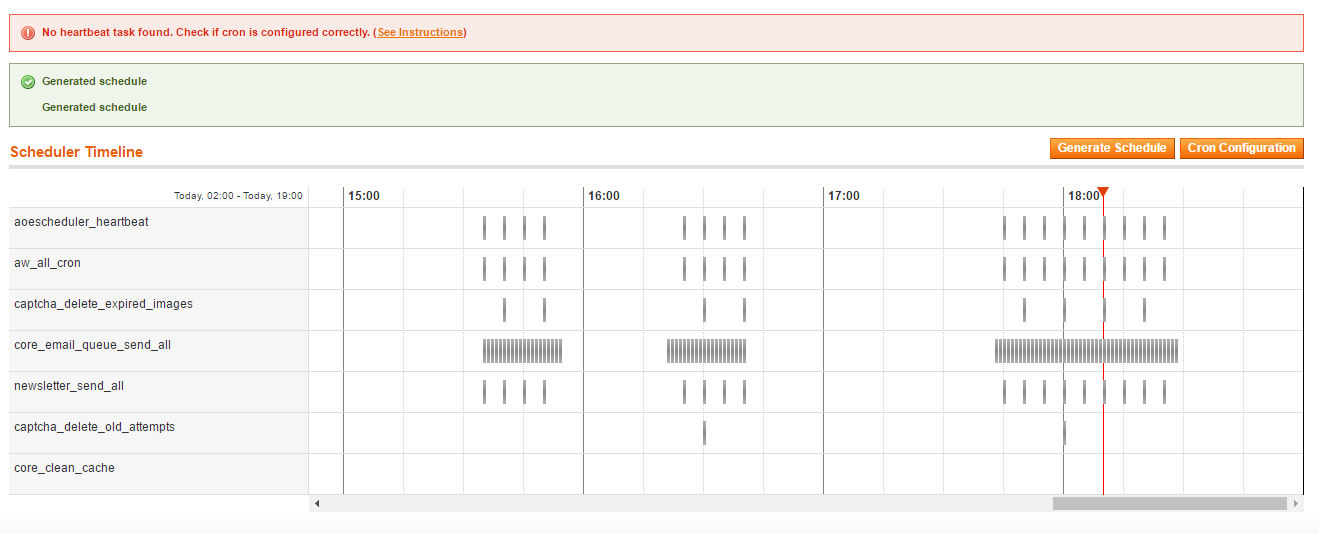Click the horizontal timeline scrollbar thumb
This screenshot has width=1319, height=534.
tap(1169, 504)
